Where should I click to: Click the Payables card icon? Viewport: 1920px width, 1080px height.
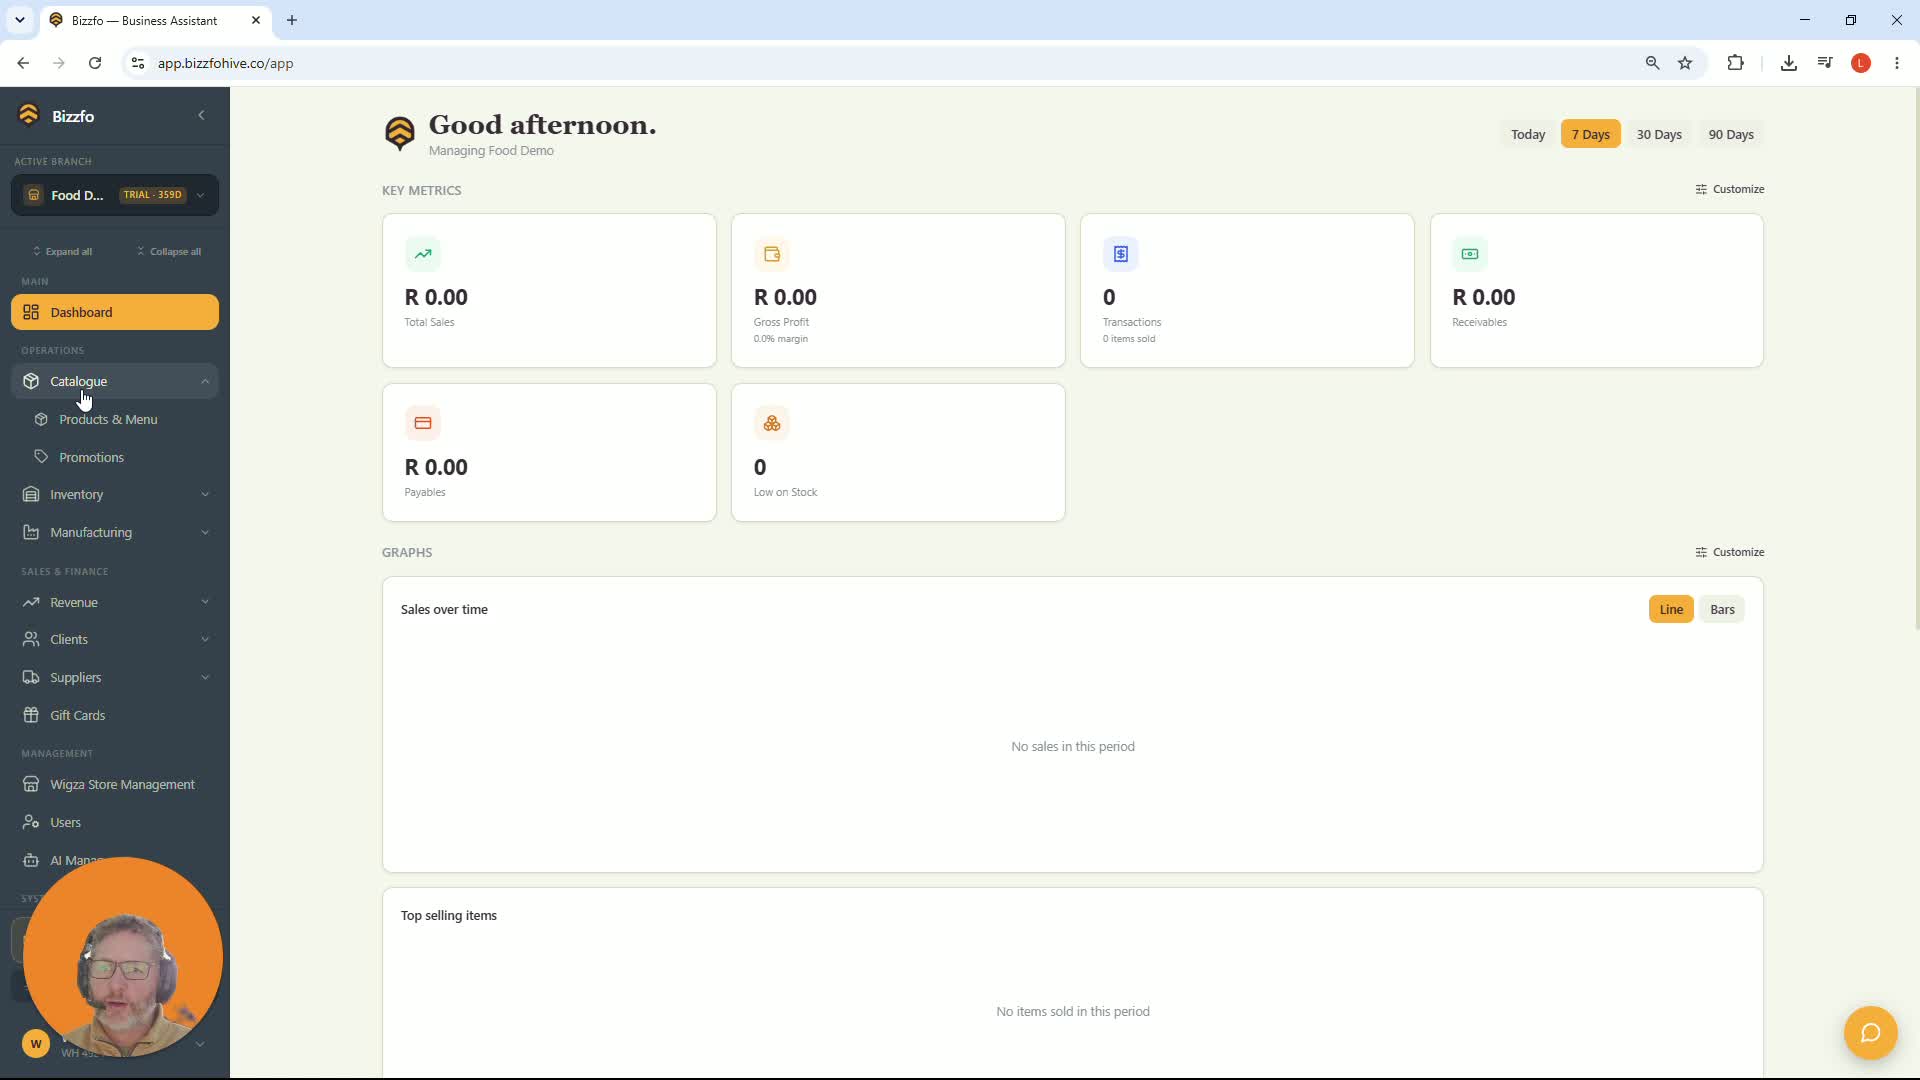point(423,423)
